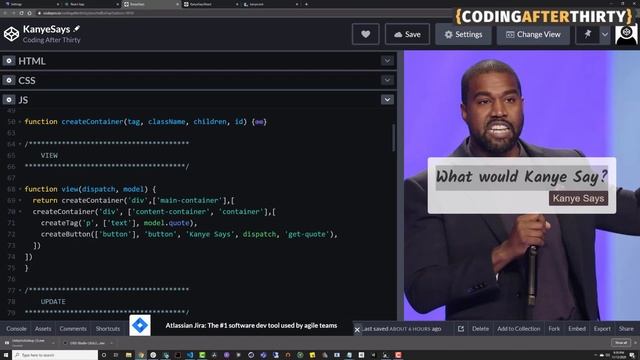
Task: Fold the view function at line 68
Action: [x=20, y=189]
